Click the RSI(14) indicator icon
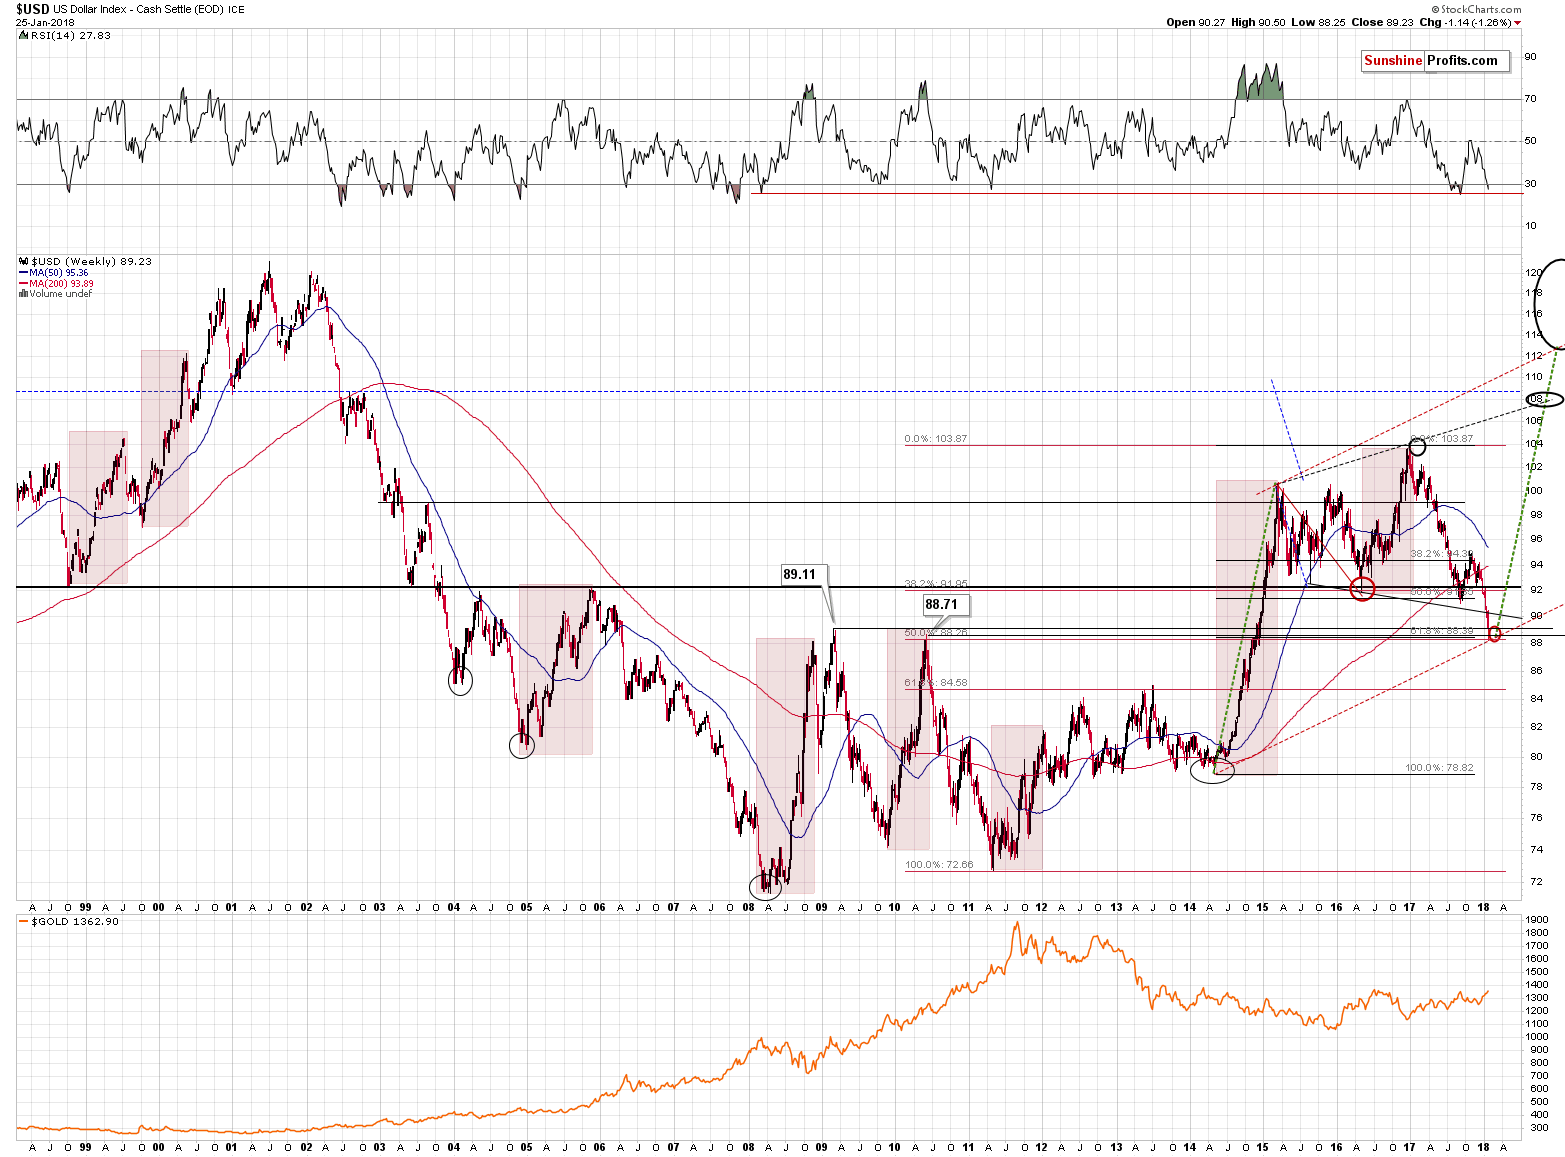This screenshot has width=1565, height=1157. 22,35
